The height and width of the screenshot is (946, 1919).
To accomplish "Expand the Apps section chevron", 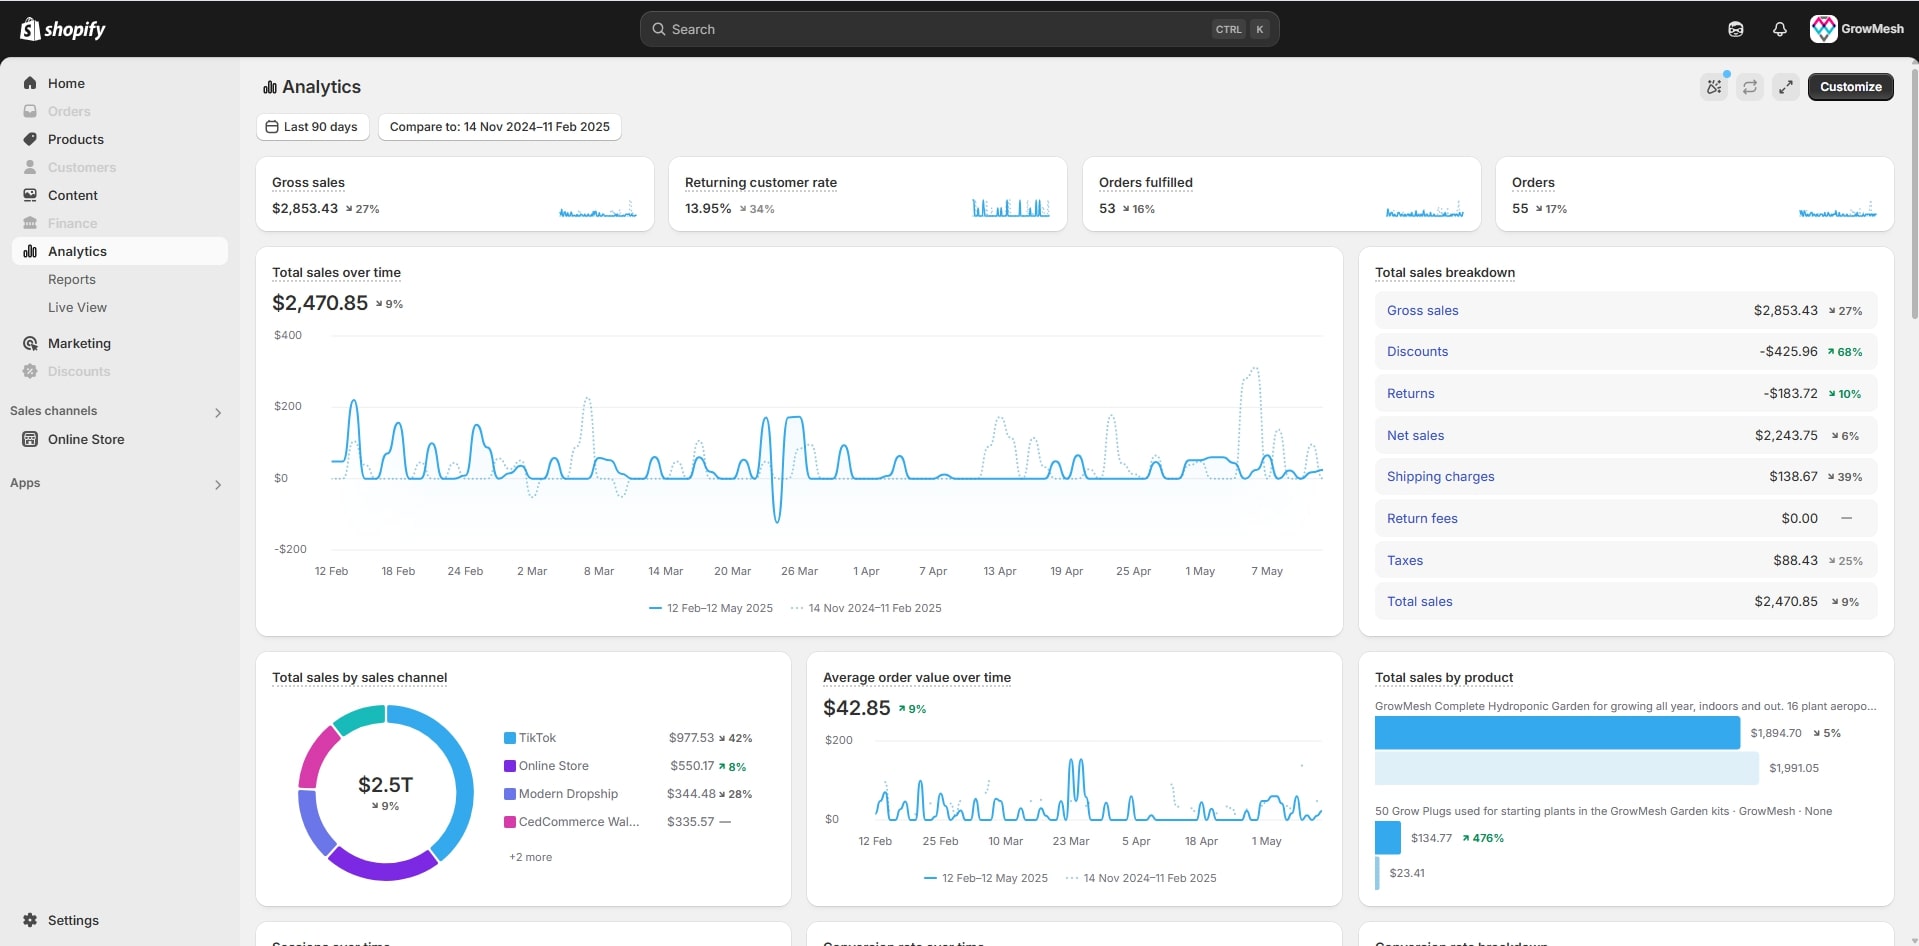I will [x=217, y=484].
